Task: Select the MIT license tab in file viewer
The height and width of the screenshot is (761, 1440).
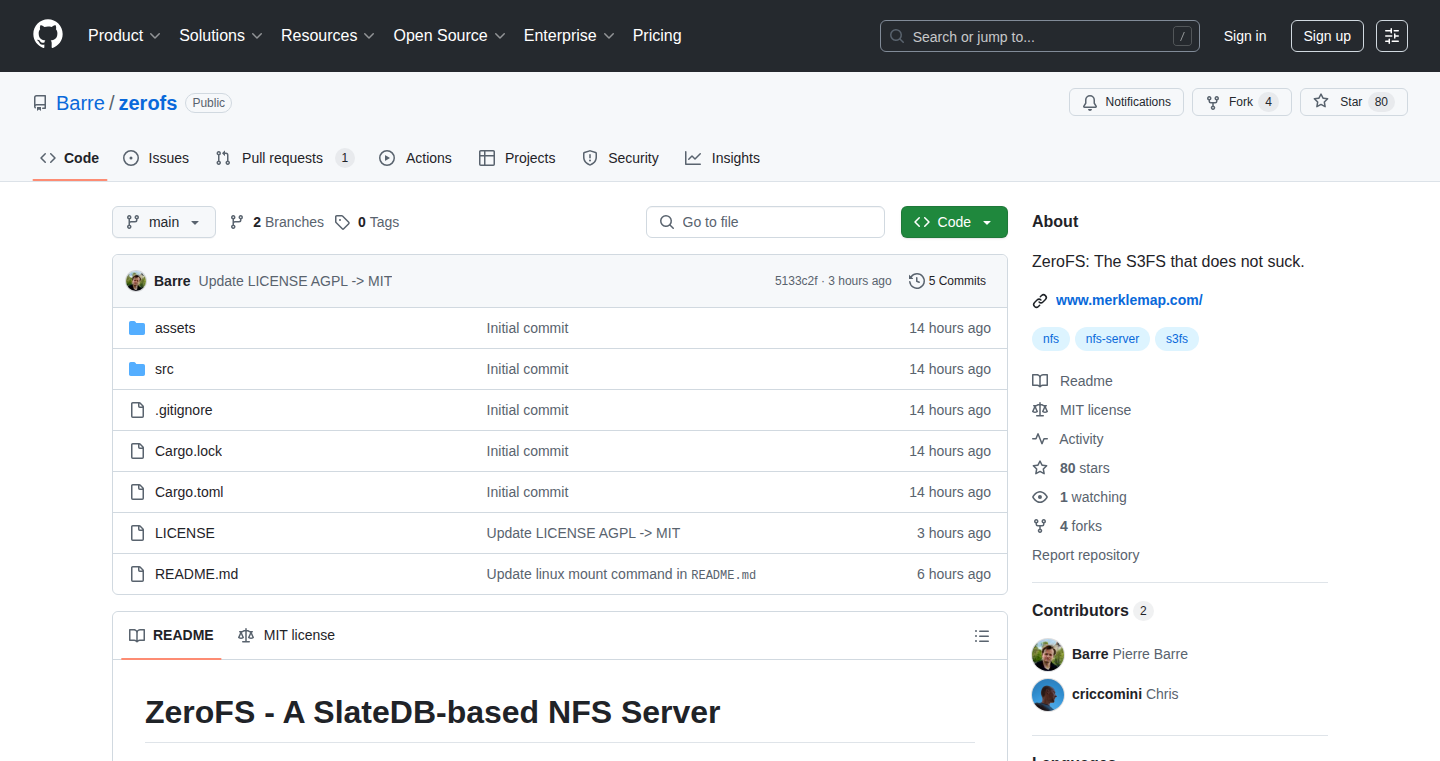Action: 287,635
